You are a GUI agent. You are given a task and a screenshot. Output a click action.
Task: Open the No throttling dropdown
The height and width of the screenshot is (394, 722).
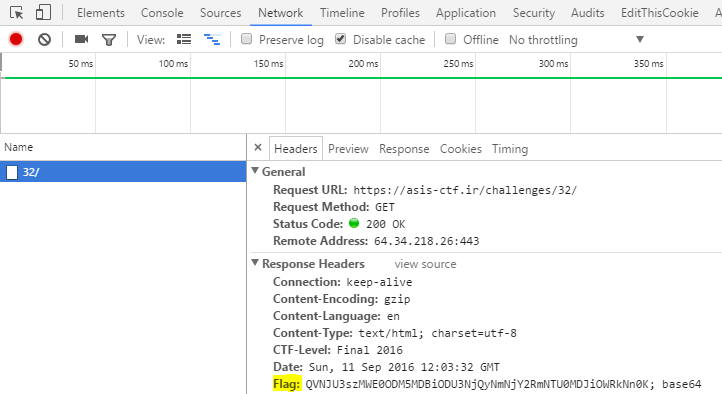[576, 40]
